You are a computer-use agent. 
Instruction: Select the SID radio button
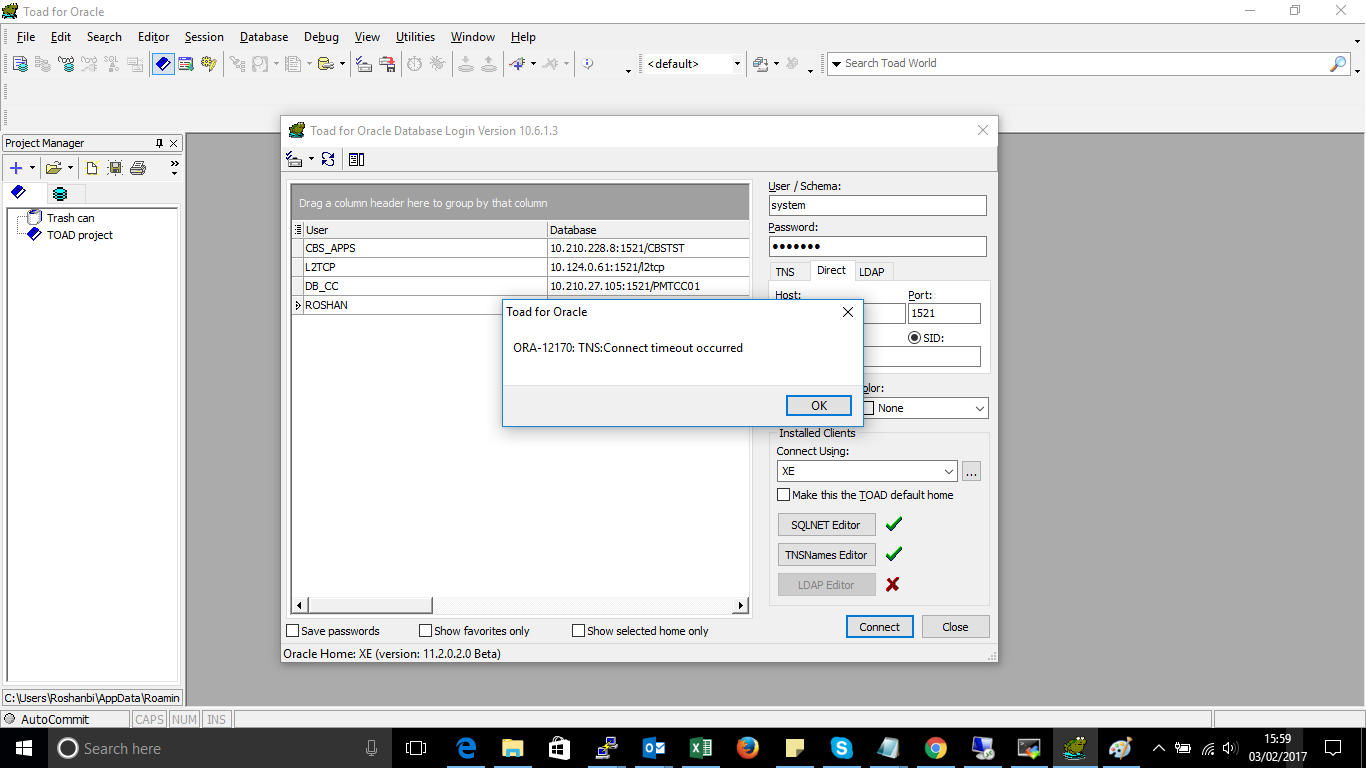tap(914, 338)
